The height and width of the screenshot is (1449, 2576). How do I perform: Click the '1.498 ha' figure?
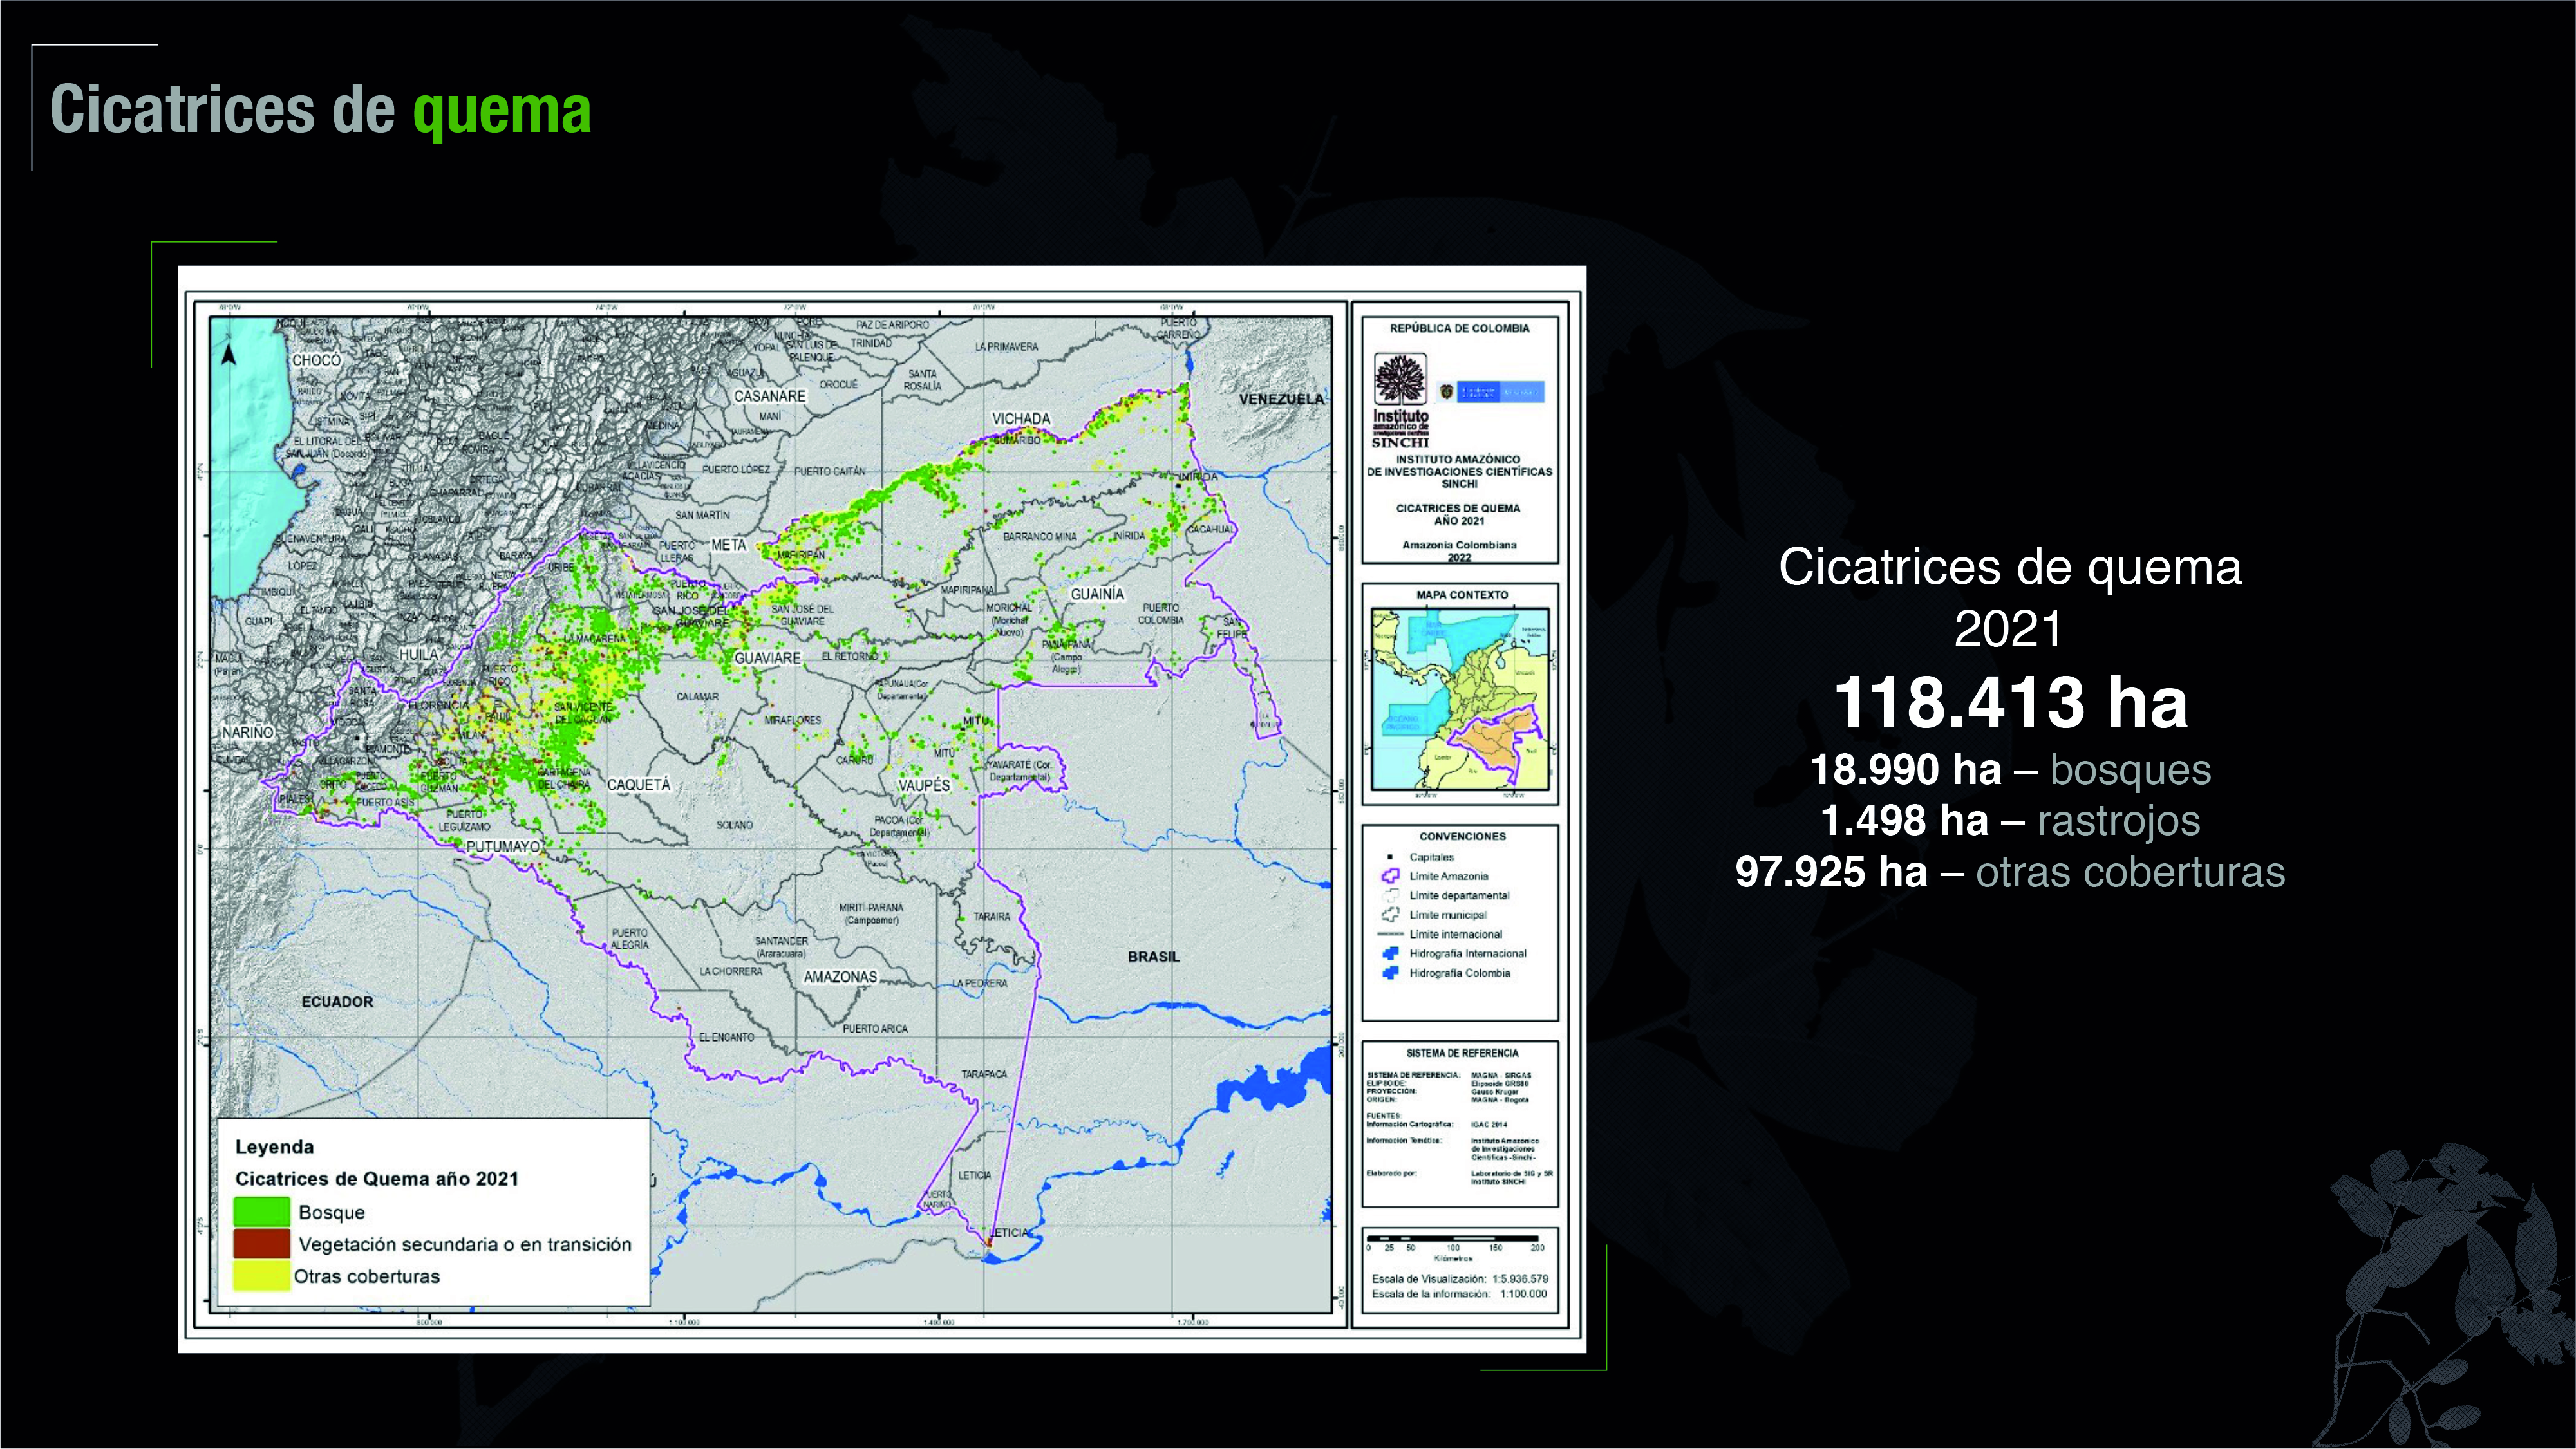[x=1904, y=821]
